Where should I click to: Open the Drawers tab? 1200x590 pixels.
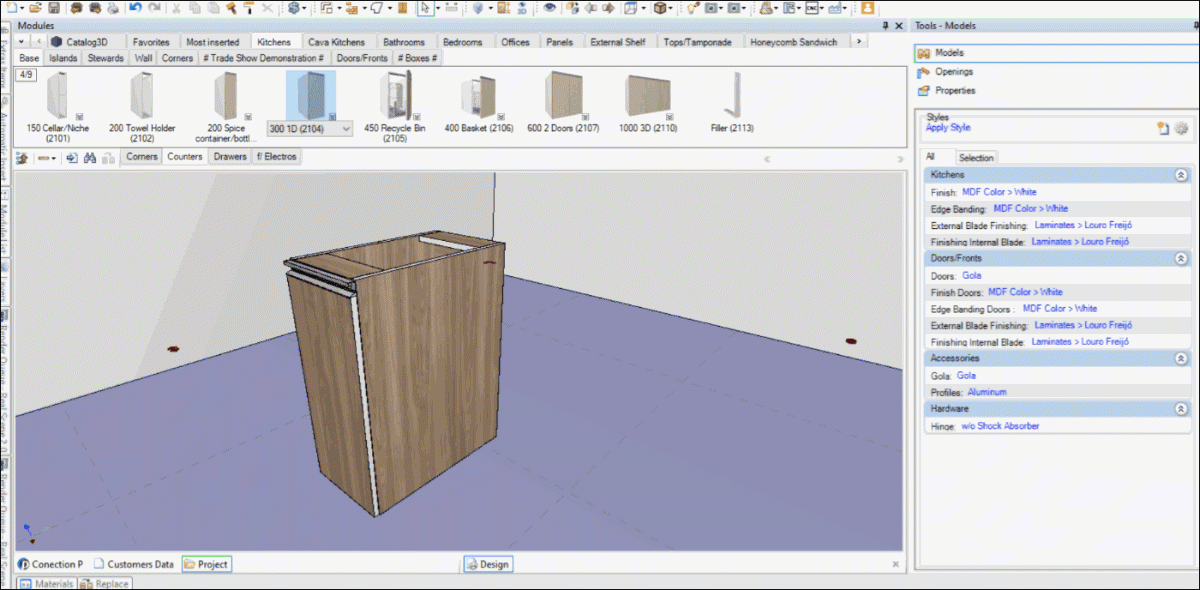(230, 157)
